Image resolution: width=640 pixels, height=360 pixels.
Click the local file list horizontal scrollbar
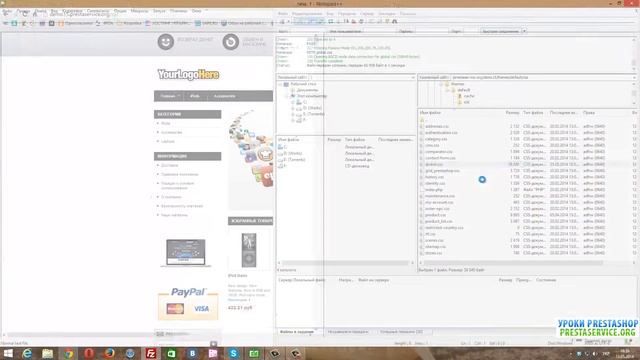(x=345, y=263)
